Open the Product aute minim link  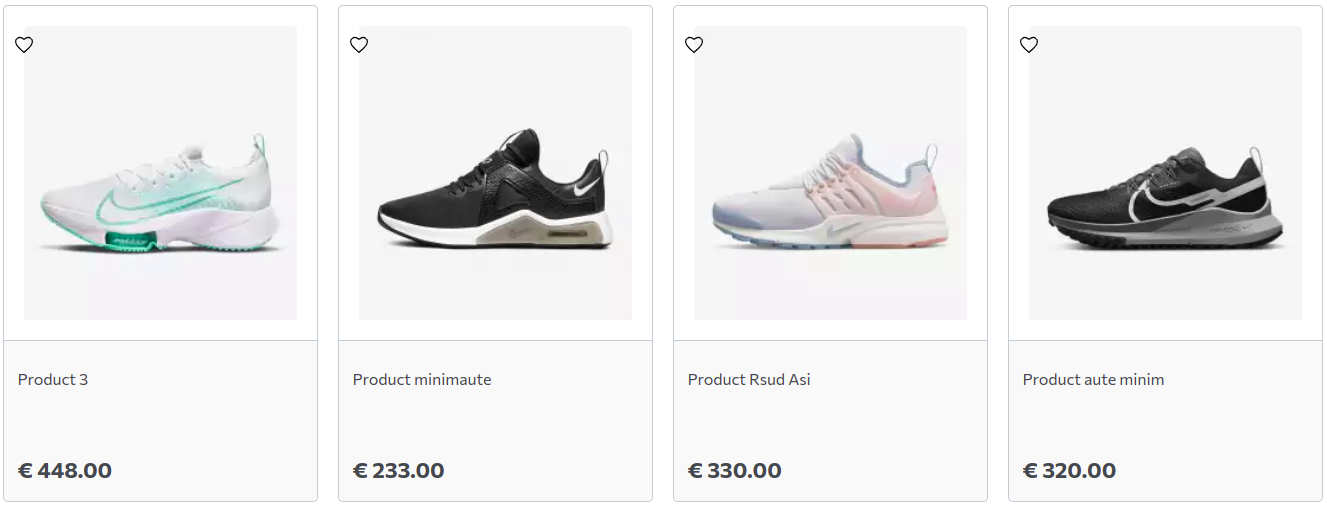[1093, 380]
